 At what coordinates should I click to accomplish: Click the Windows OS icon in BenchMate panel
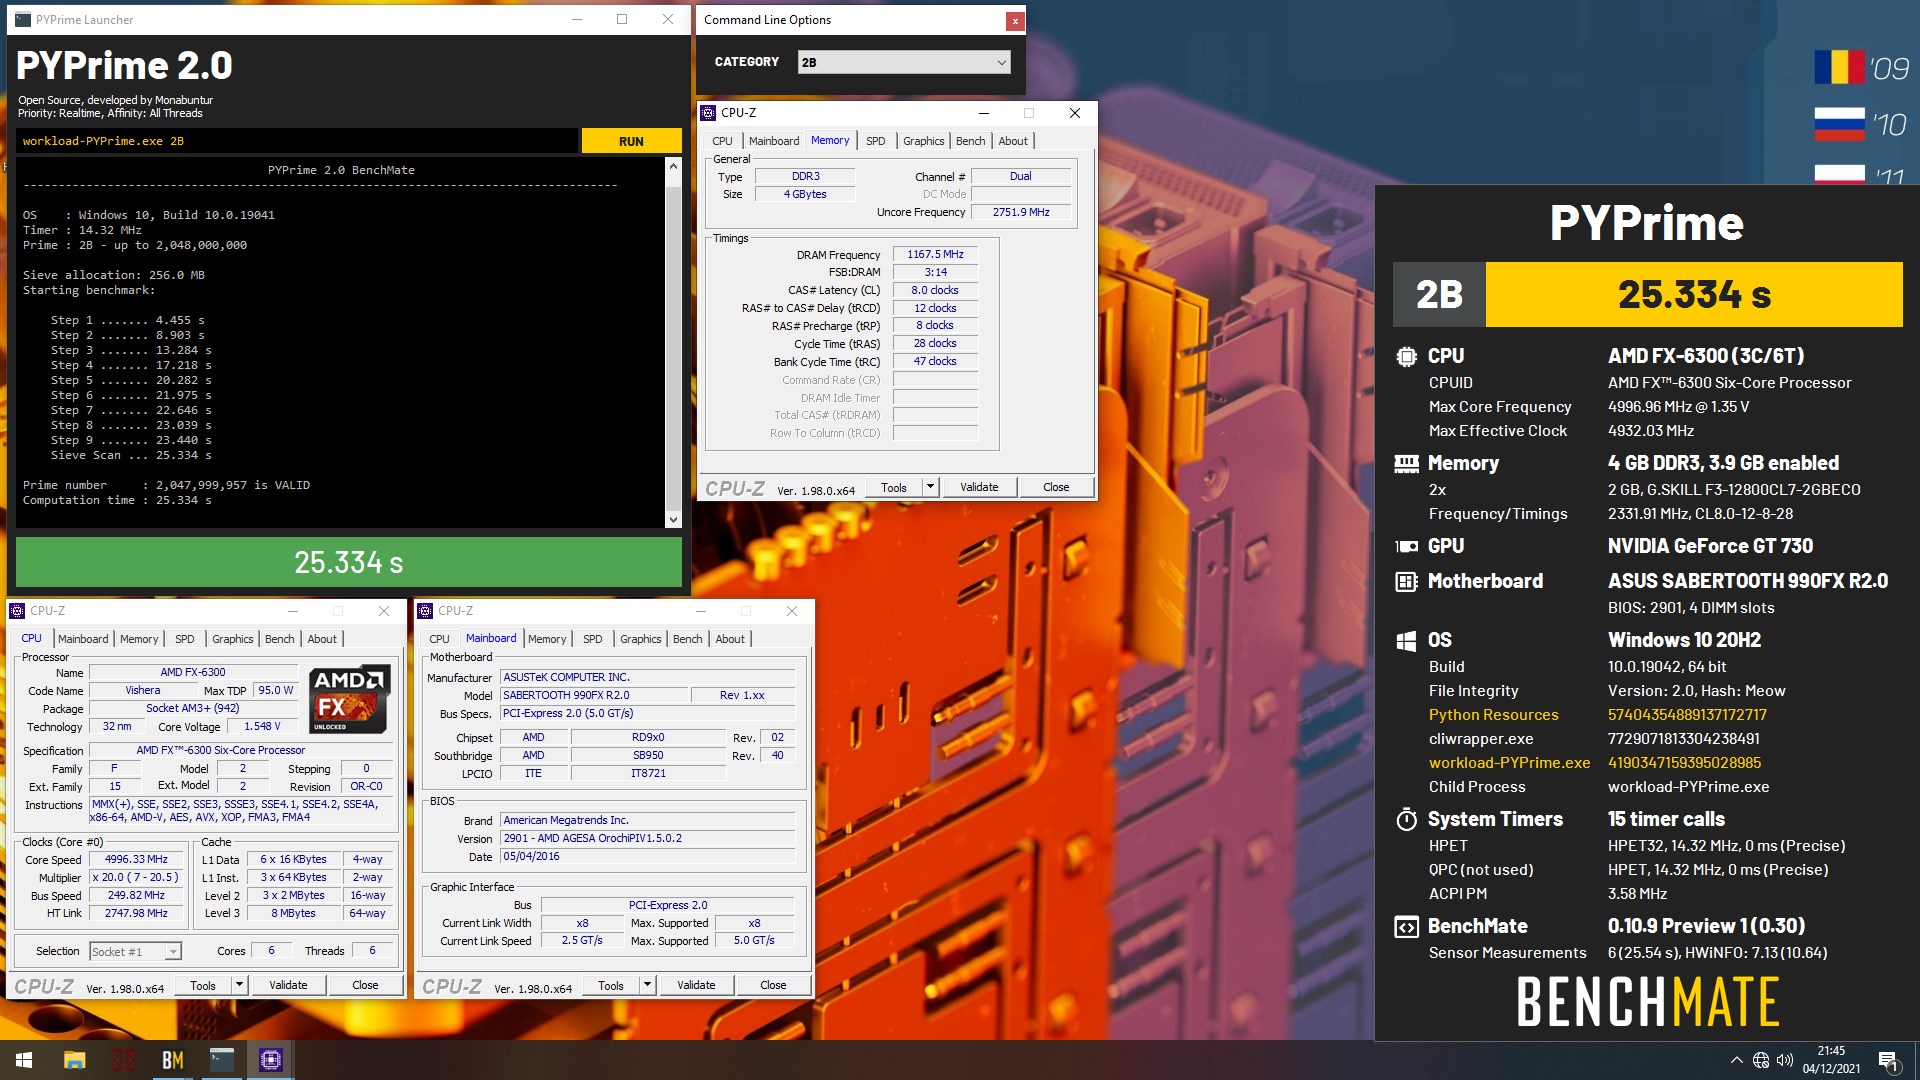click(x=1406, y=640)
